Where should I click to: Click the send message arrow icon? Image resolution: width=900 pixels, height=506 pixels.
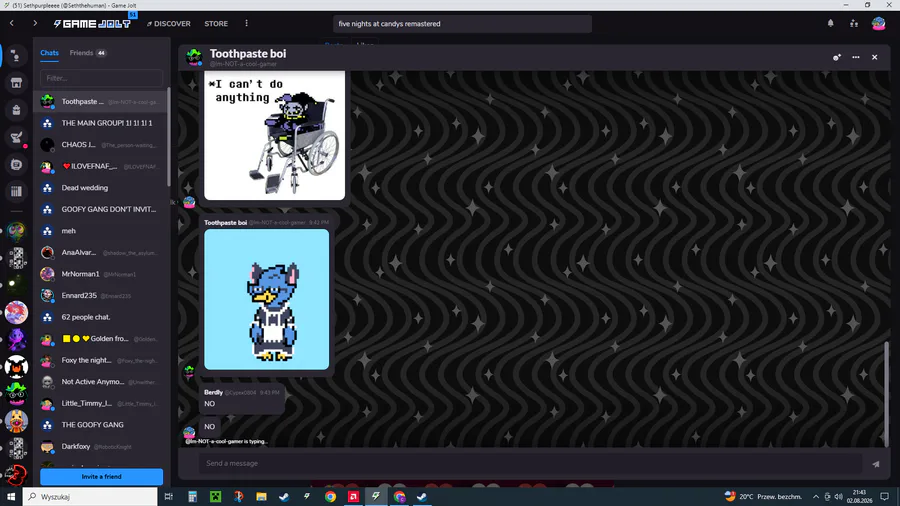(876, 464)
